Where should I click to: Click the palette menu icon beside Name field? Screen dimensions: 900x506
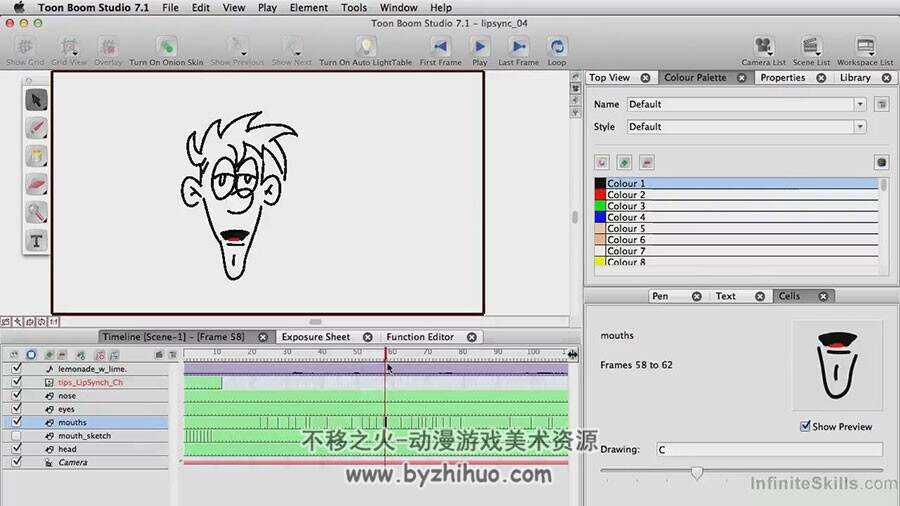coord(882,104)
